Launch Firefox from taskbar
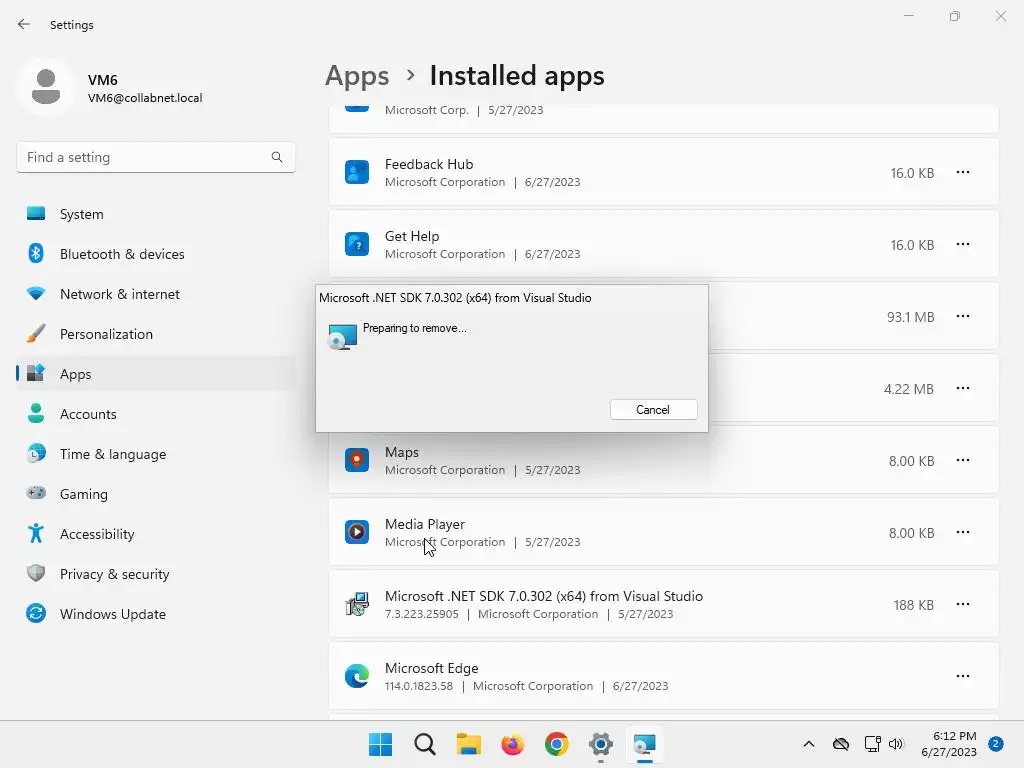This screenshot has height=768, width=1024. point(513,744)
